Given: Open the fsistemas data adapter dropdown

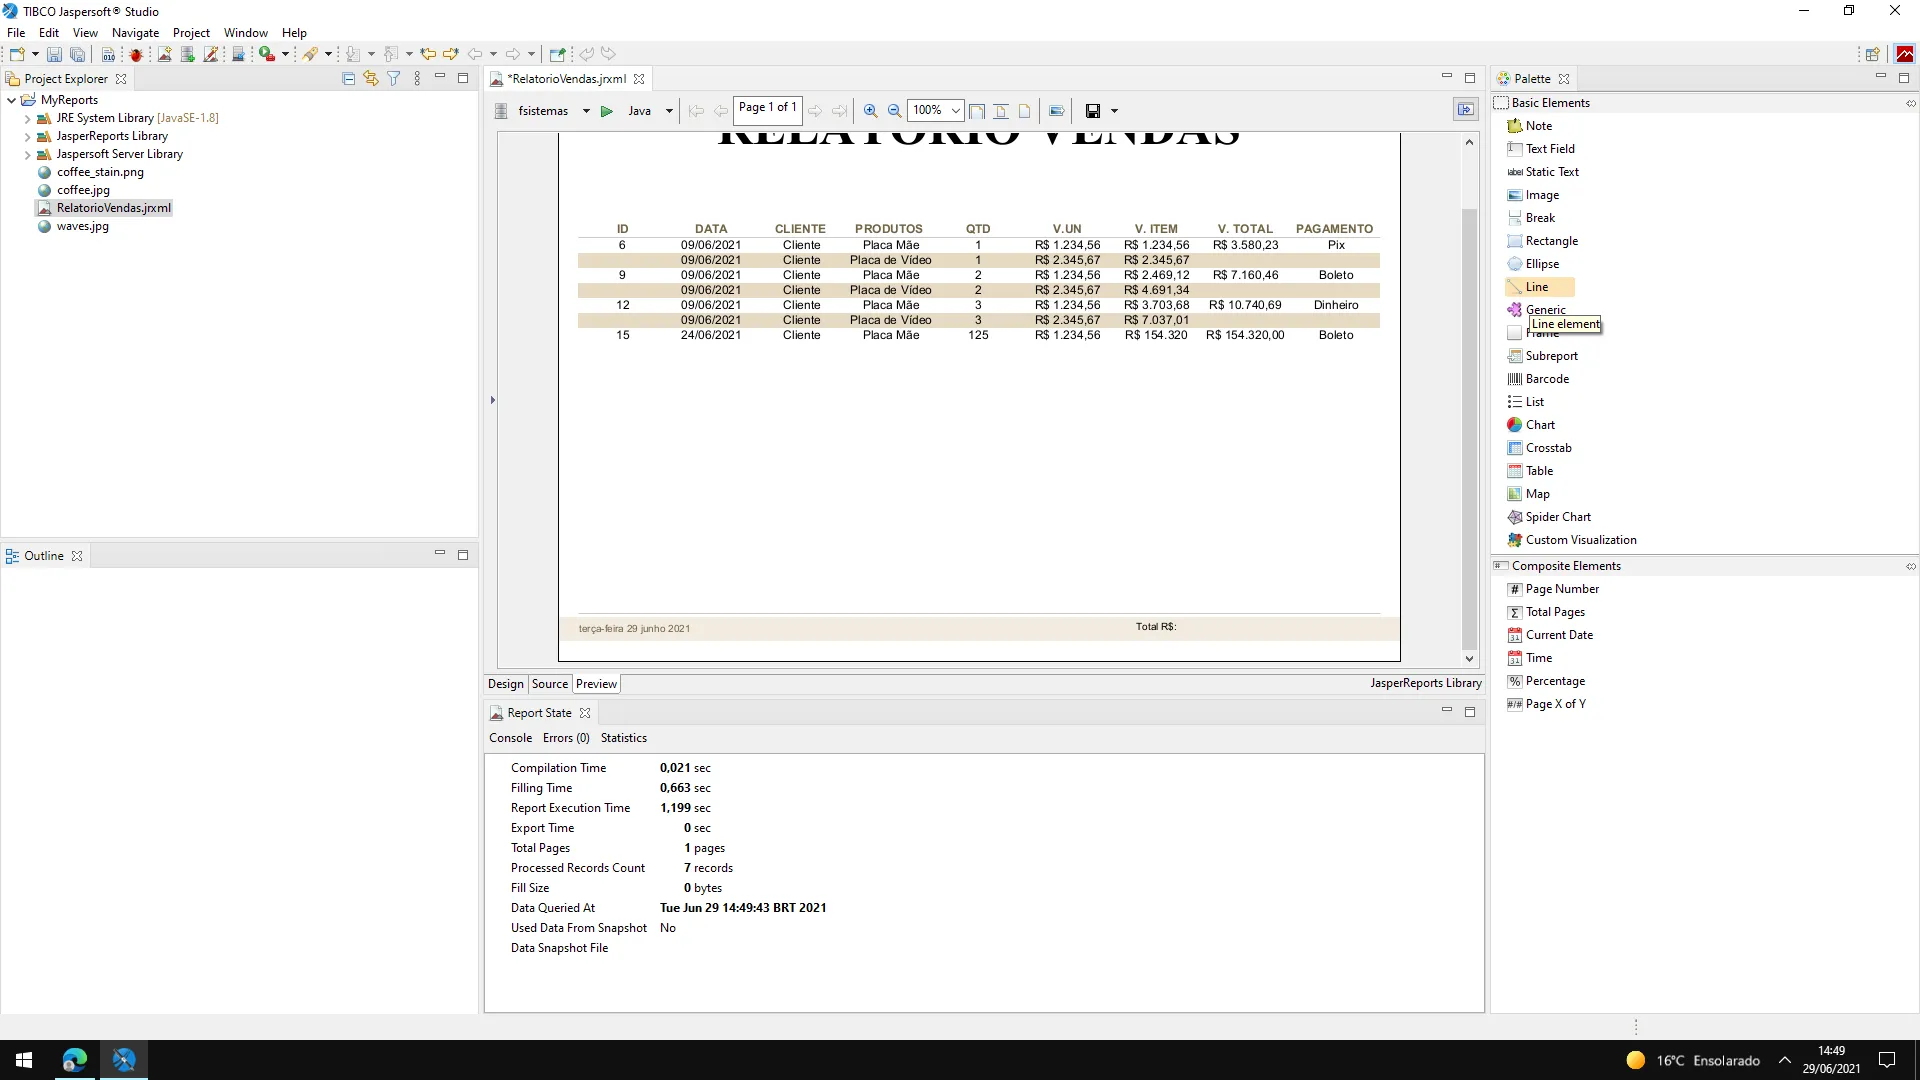Looking at the screenshot, I should pos(586,111).
